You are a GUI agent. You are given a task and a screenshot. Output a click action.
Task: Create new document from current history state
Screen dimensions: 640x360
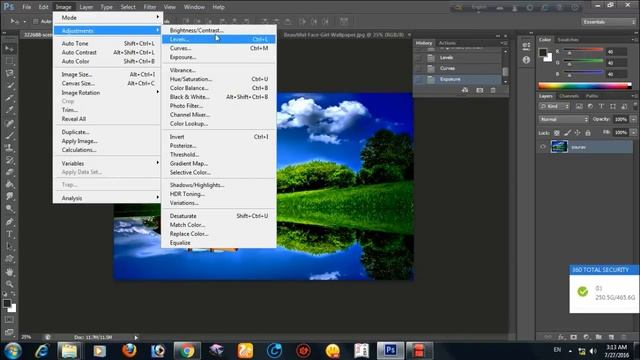pos(465,90)
